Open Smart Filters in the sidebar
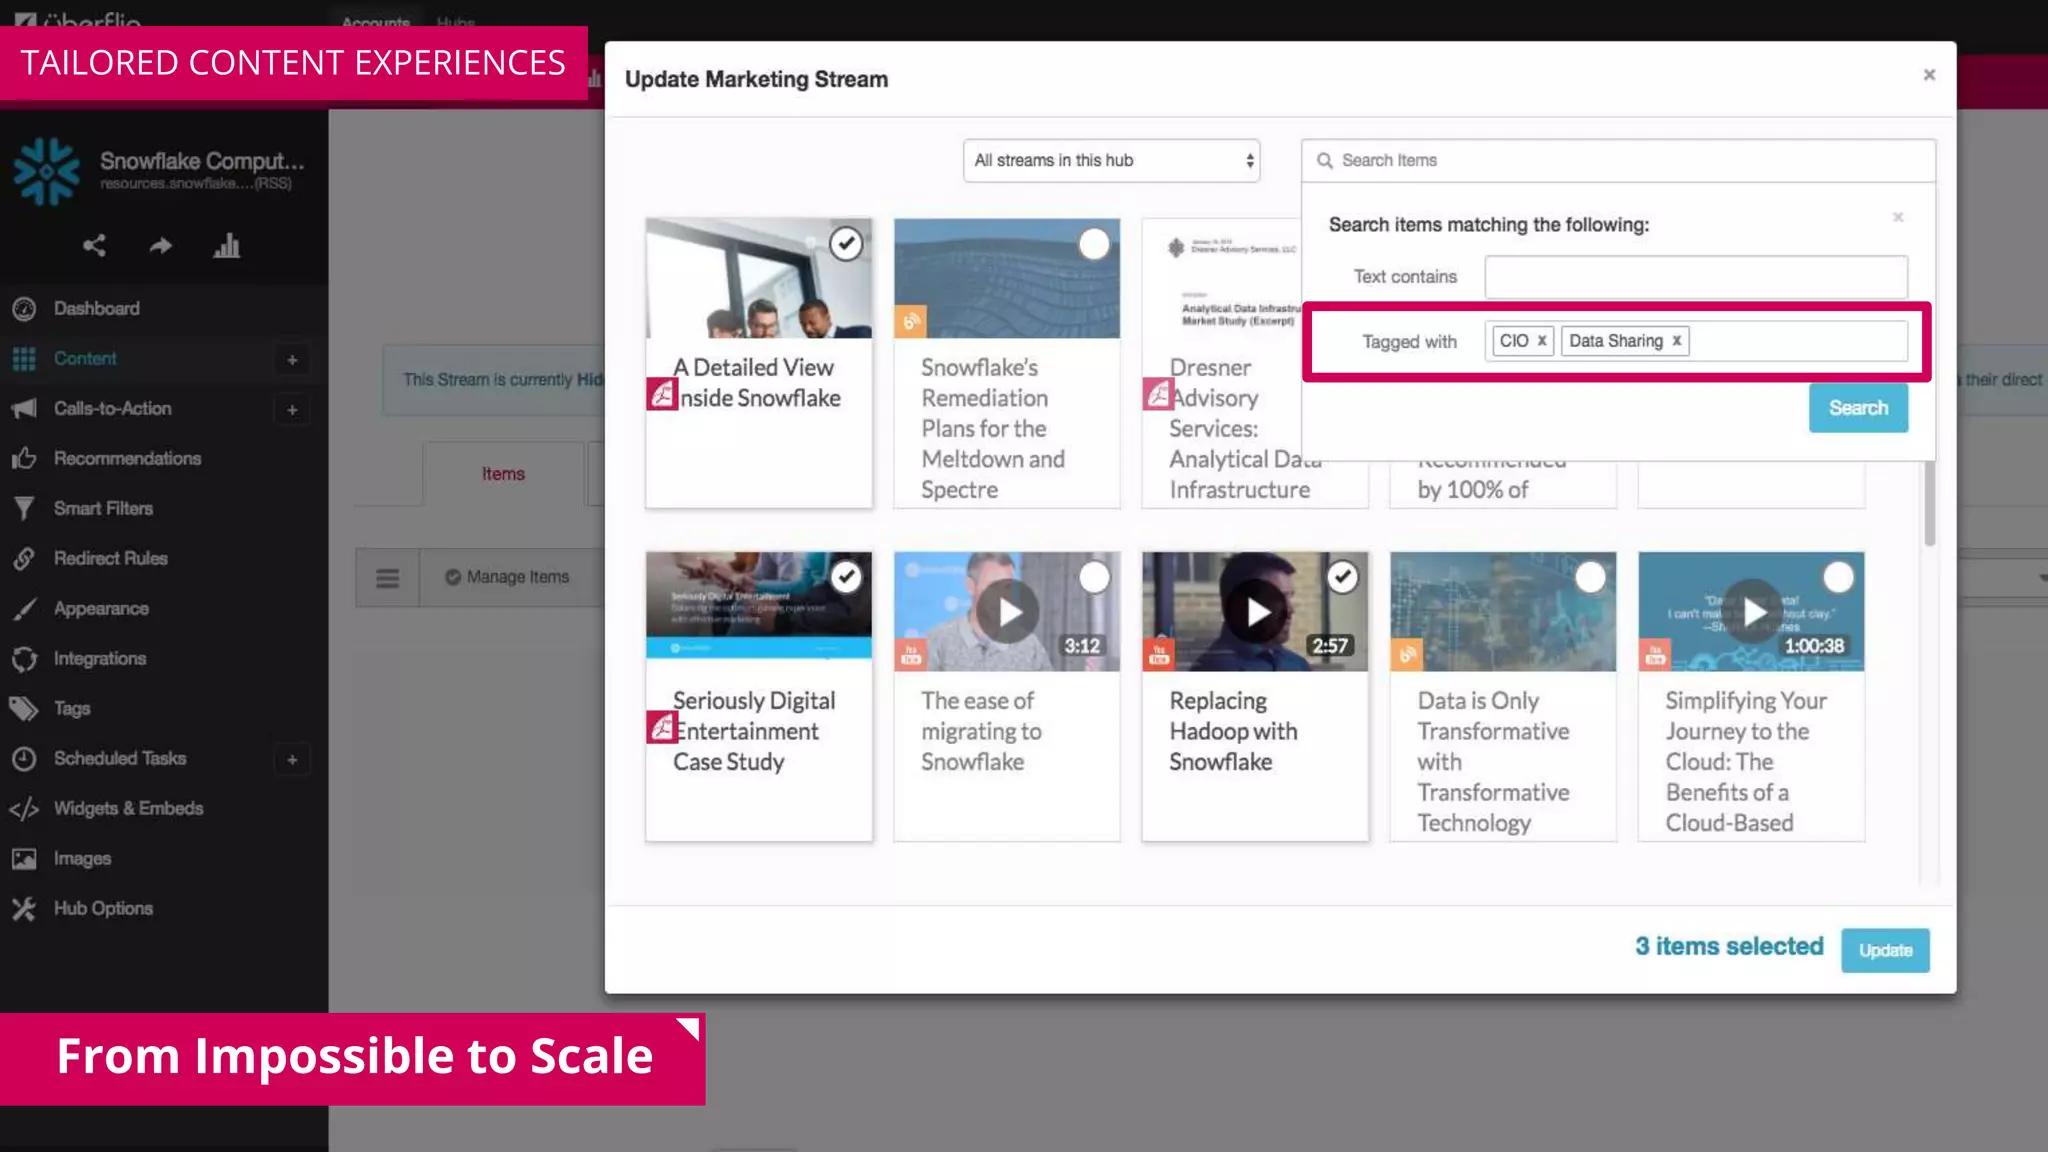Image resolution: width=2048 pixels, height=1152 pixels. 103,508
